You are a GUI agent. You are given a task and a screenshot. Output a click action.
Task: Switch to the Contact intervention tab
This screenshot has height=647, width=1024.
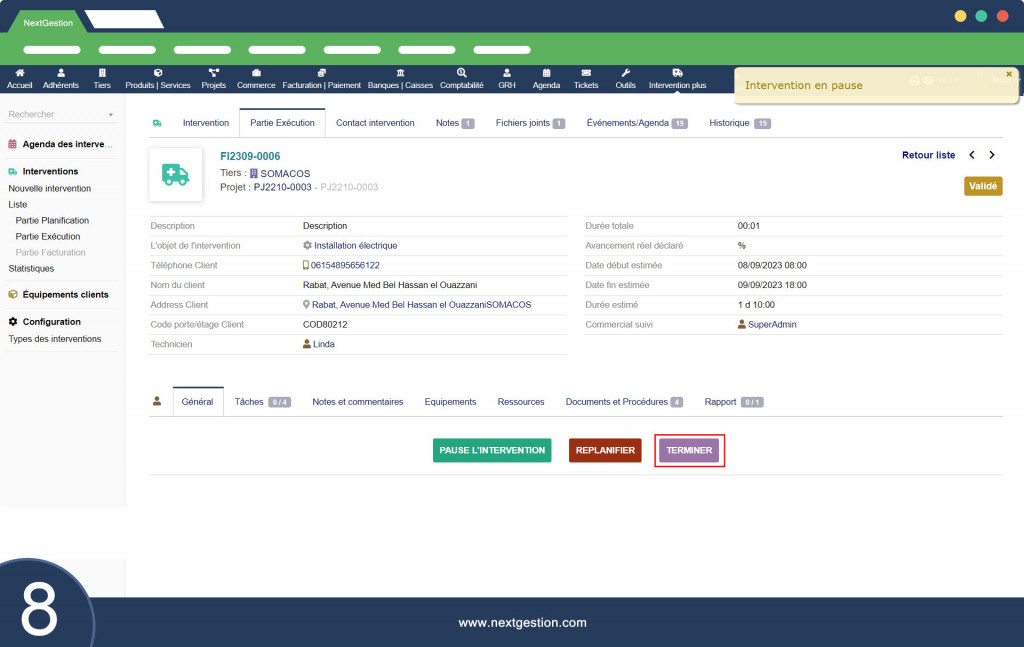[x=375, y=123]
